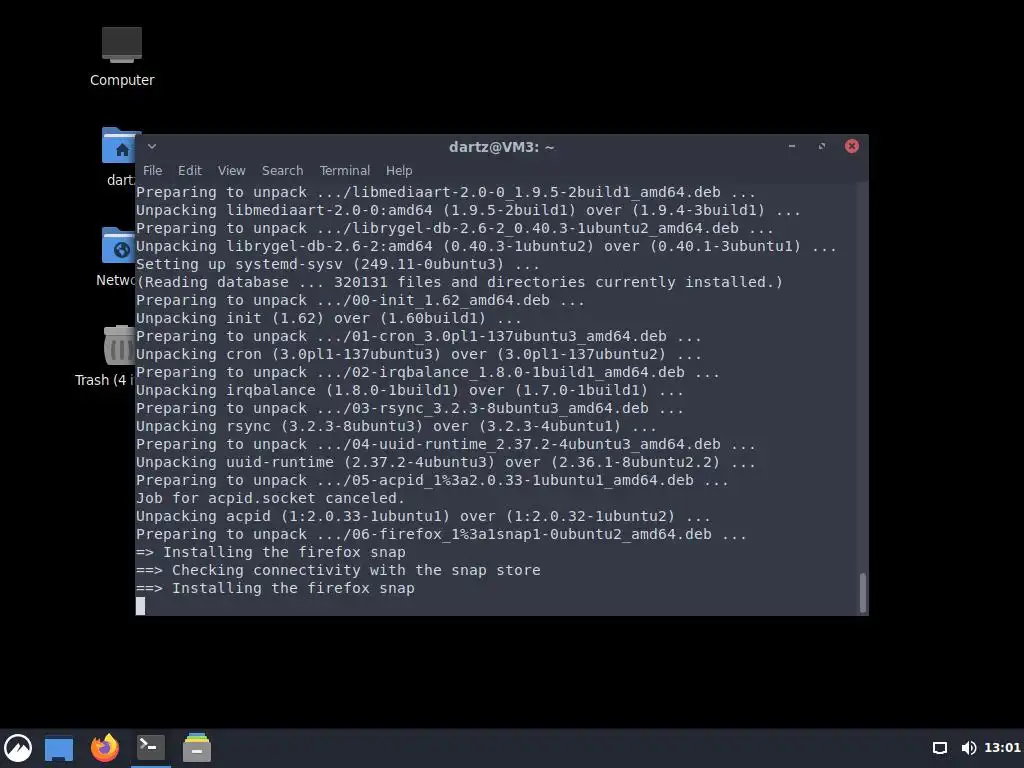Click 'Unpacking uuid-runtime' output line
Screen dimensions: 1024x768
click(x=445, y=462)
